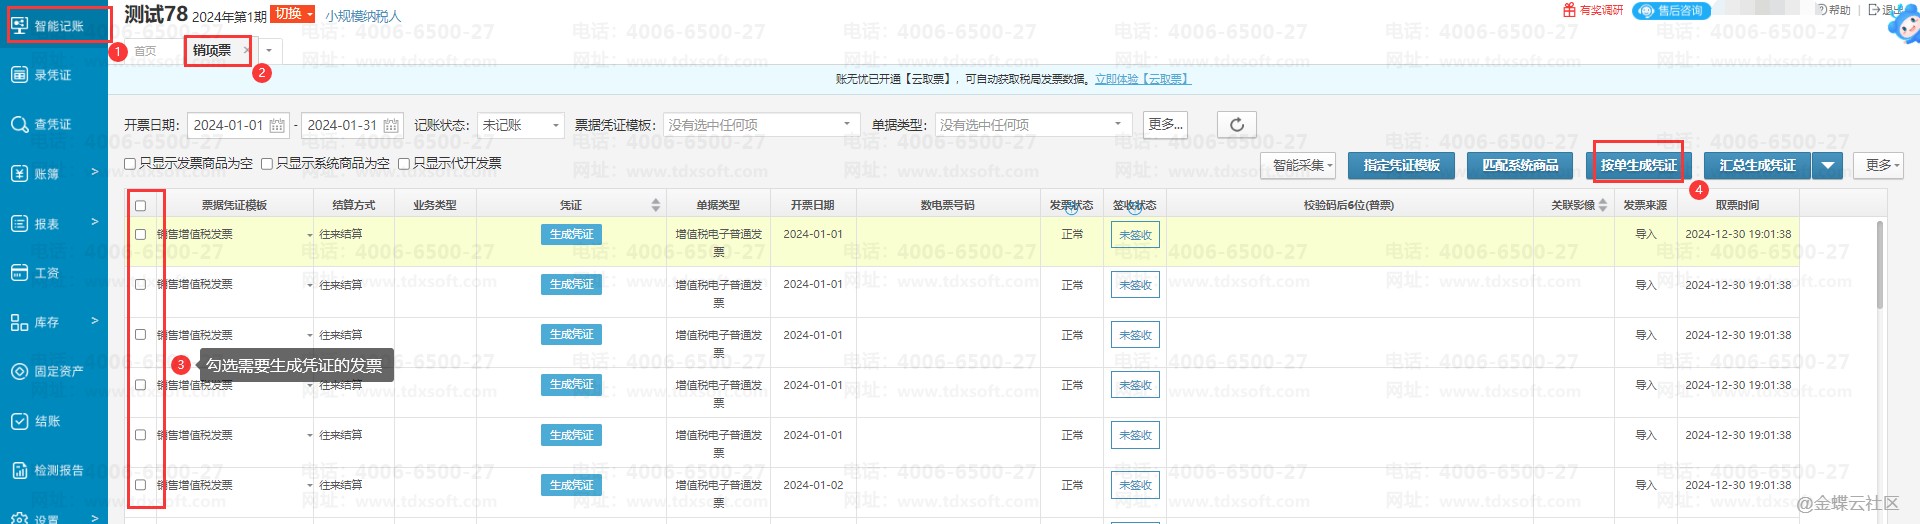This screenshot has width=1920, height=524.
Task: Open the end date calendar picker icon
Action: pos(391,126)
